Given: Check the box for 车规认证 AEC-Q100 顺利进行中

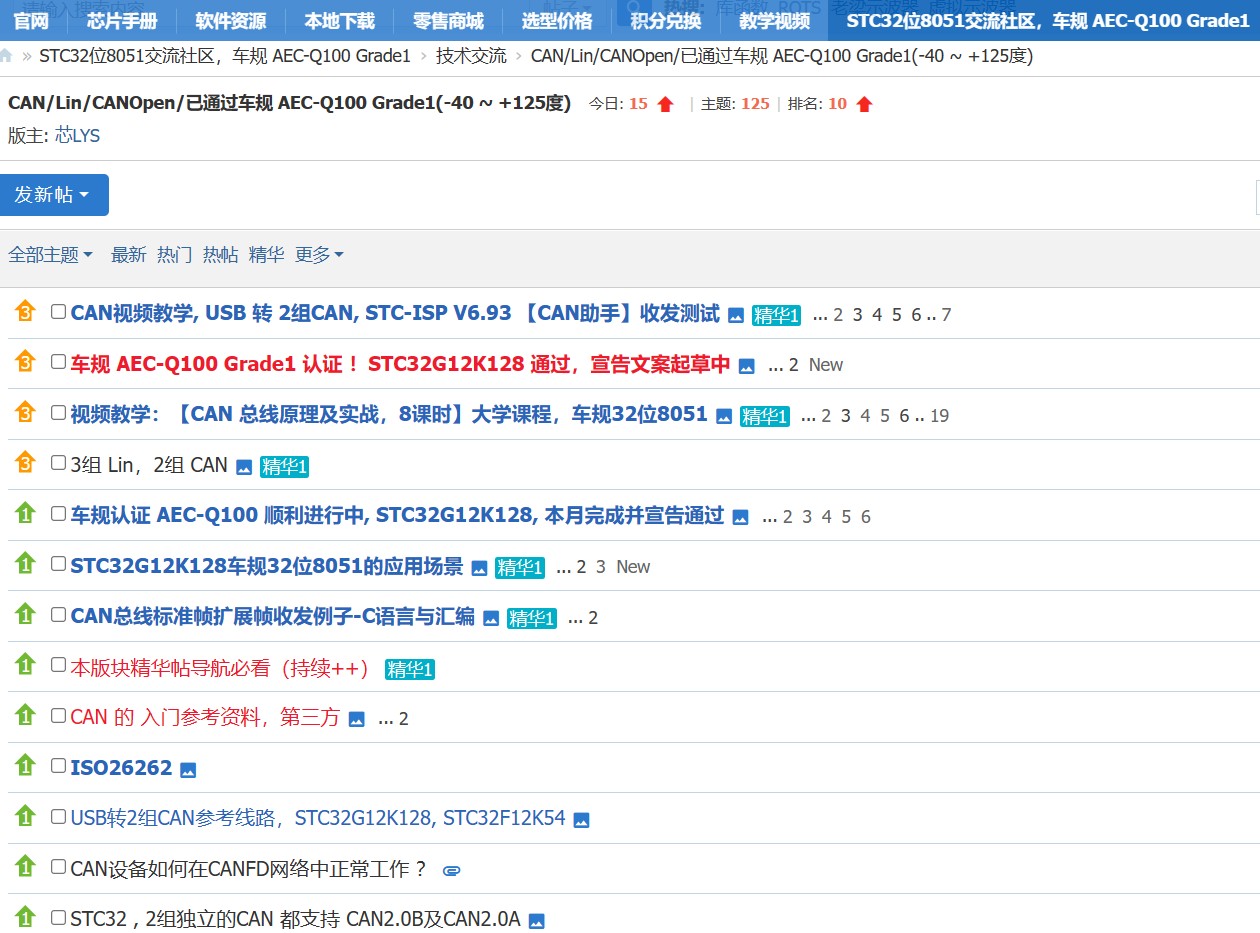Looking at the screenshot, I should coord(58,514).
